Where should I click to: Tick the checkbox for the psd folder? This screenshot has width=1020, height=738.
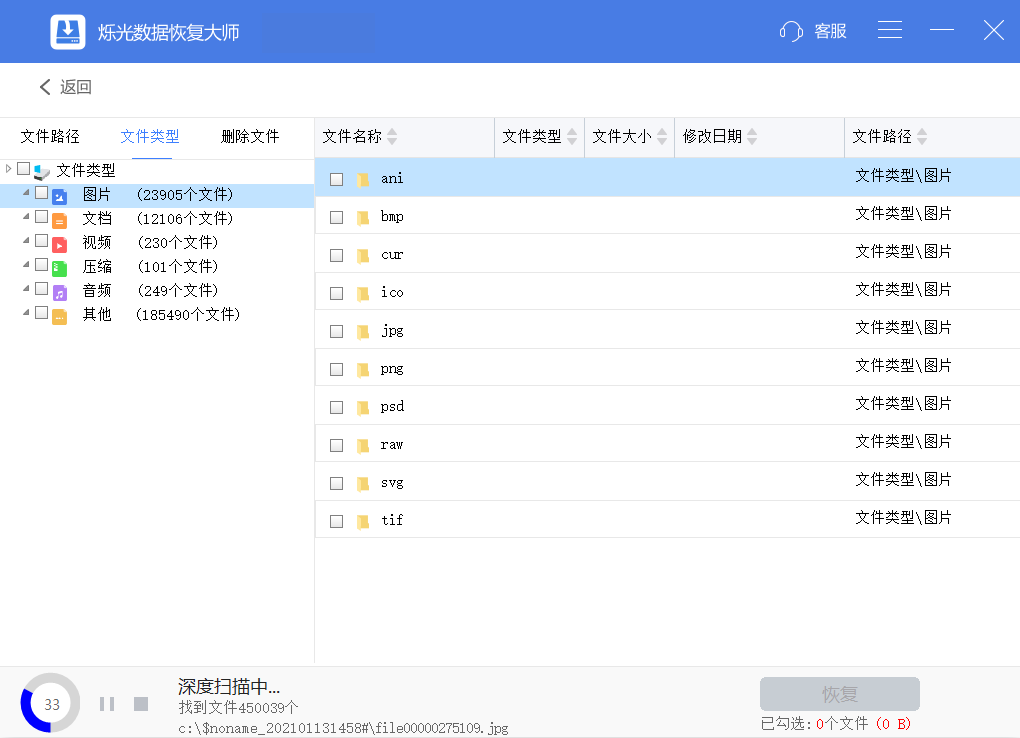[x=337, y=407]
